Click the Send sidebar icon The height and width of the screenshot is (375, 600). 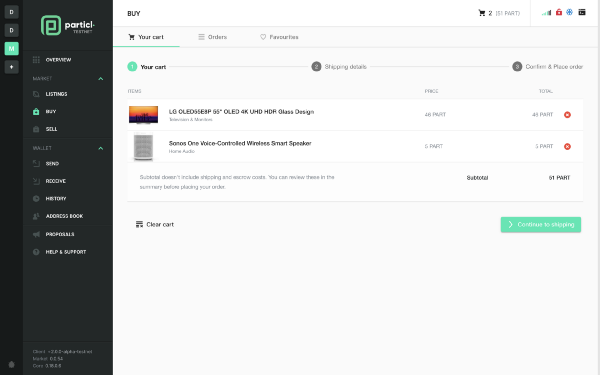[x=36, y=164]
